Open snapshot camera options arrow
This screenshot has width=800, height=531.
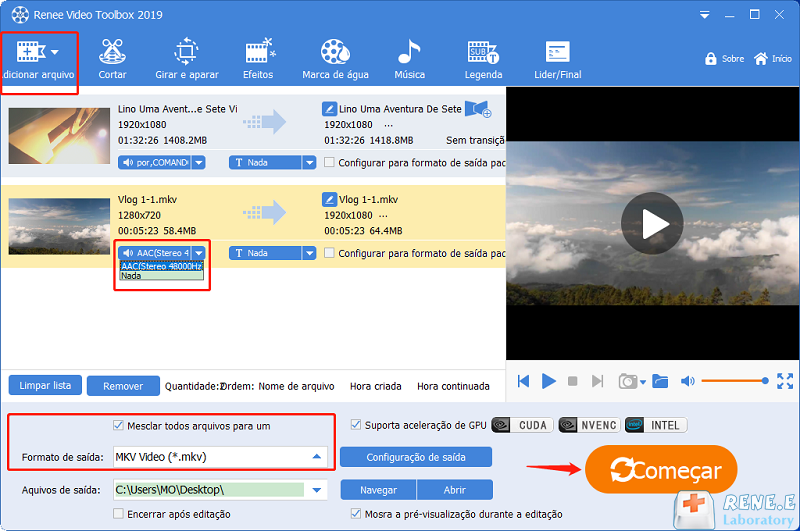click(x=643, y=382)
